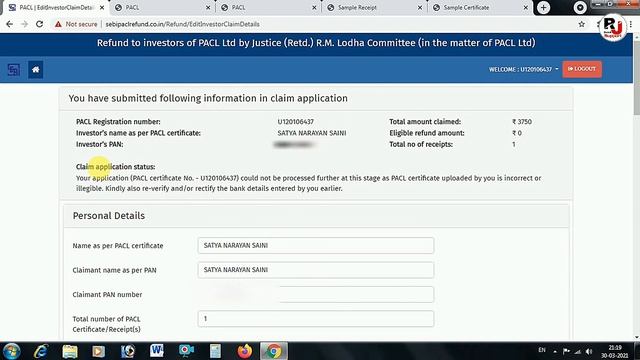Click the SEBI logo in navbar
This screenshot has width=640, height=360.
(13, 69)
